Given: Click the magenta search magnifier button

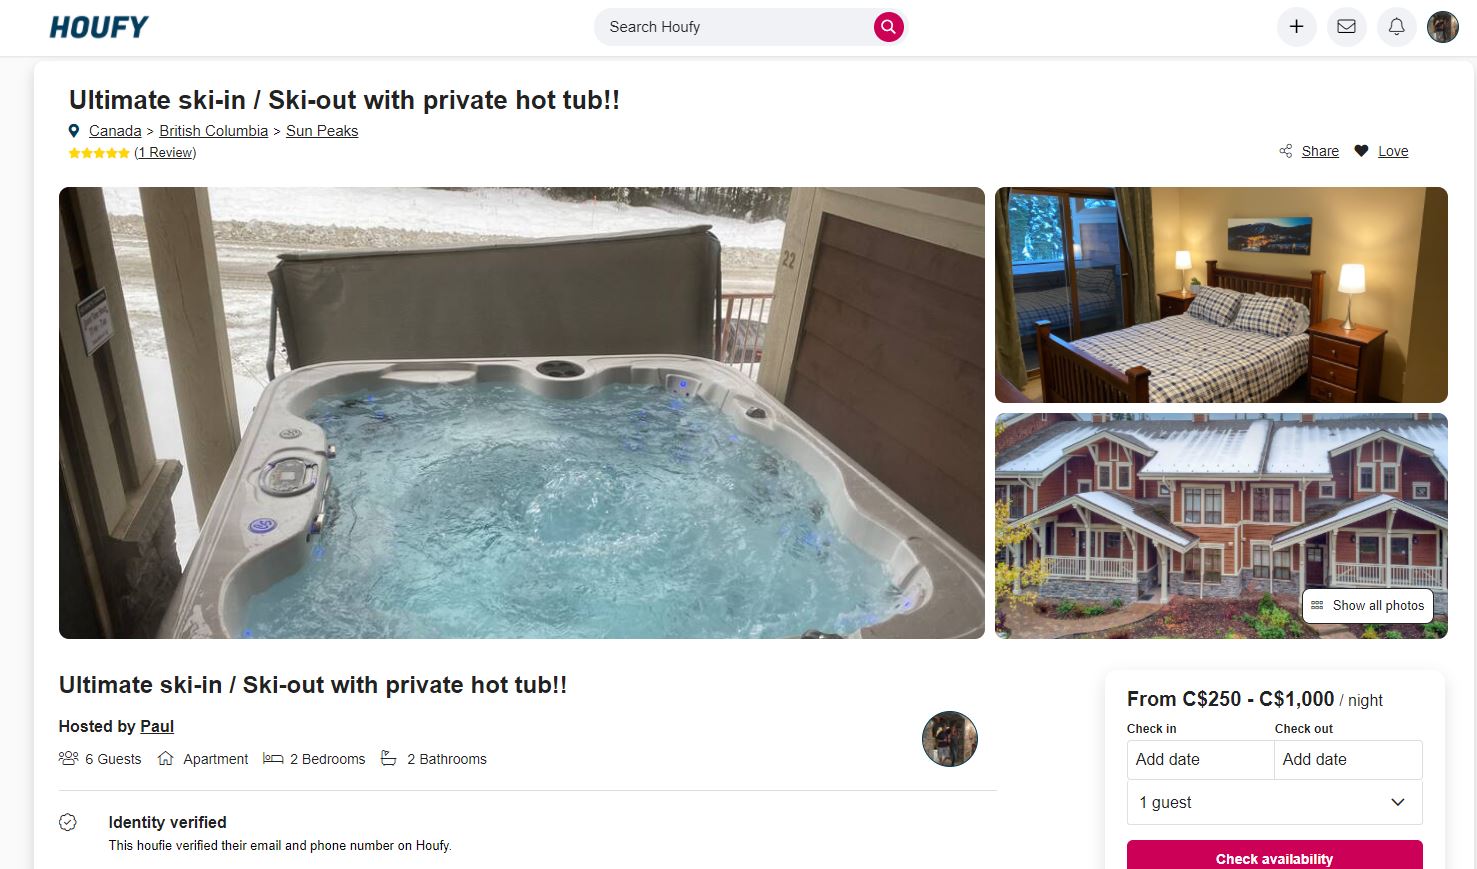Looking at the screenshot, I should pos(888,27).
